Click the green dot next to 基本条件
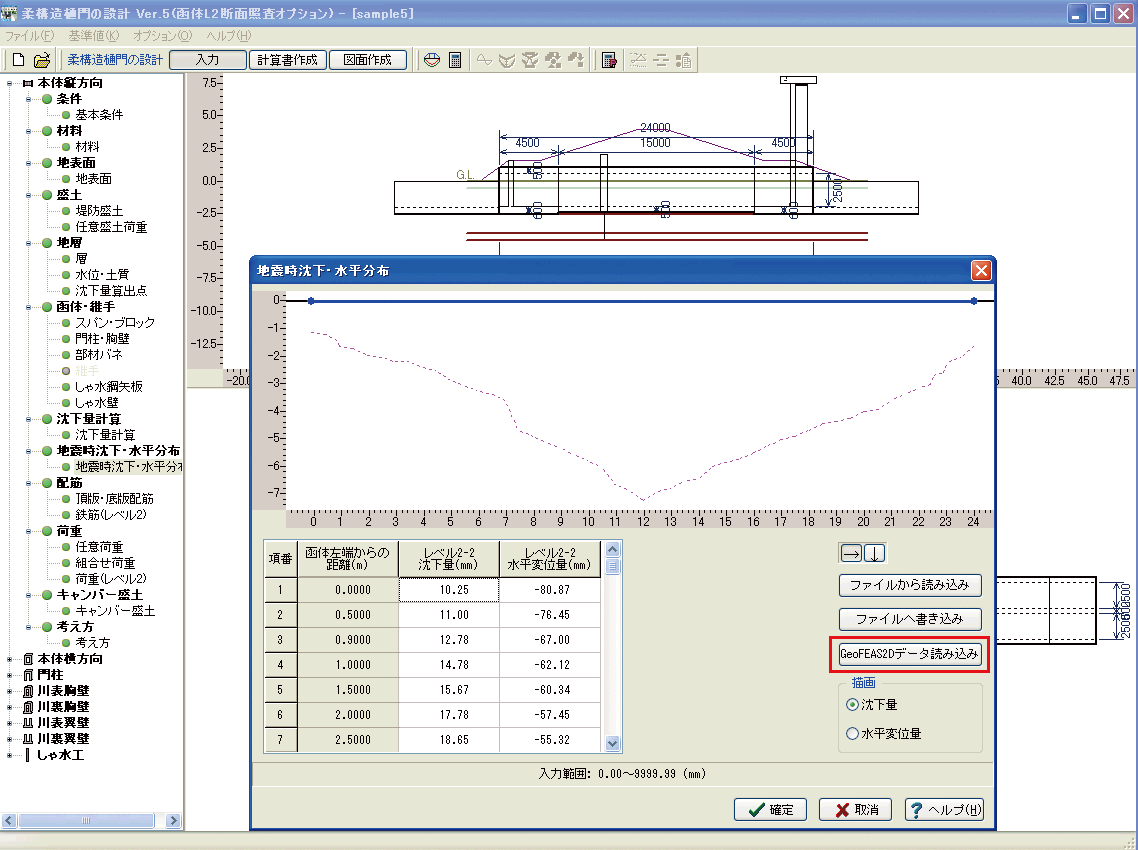This screenshot has width=1138, height=850. pos(66,115)
